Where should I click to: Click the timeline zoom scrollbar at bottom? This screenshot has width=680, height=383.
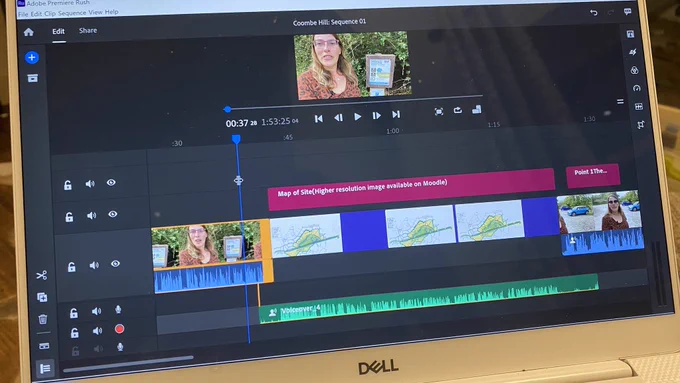pyautogui.click(x=128, y=364)
